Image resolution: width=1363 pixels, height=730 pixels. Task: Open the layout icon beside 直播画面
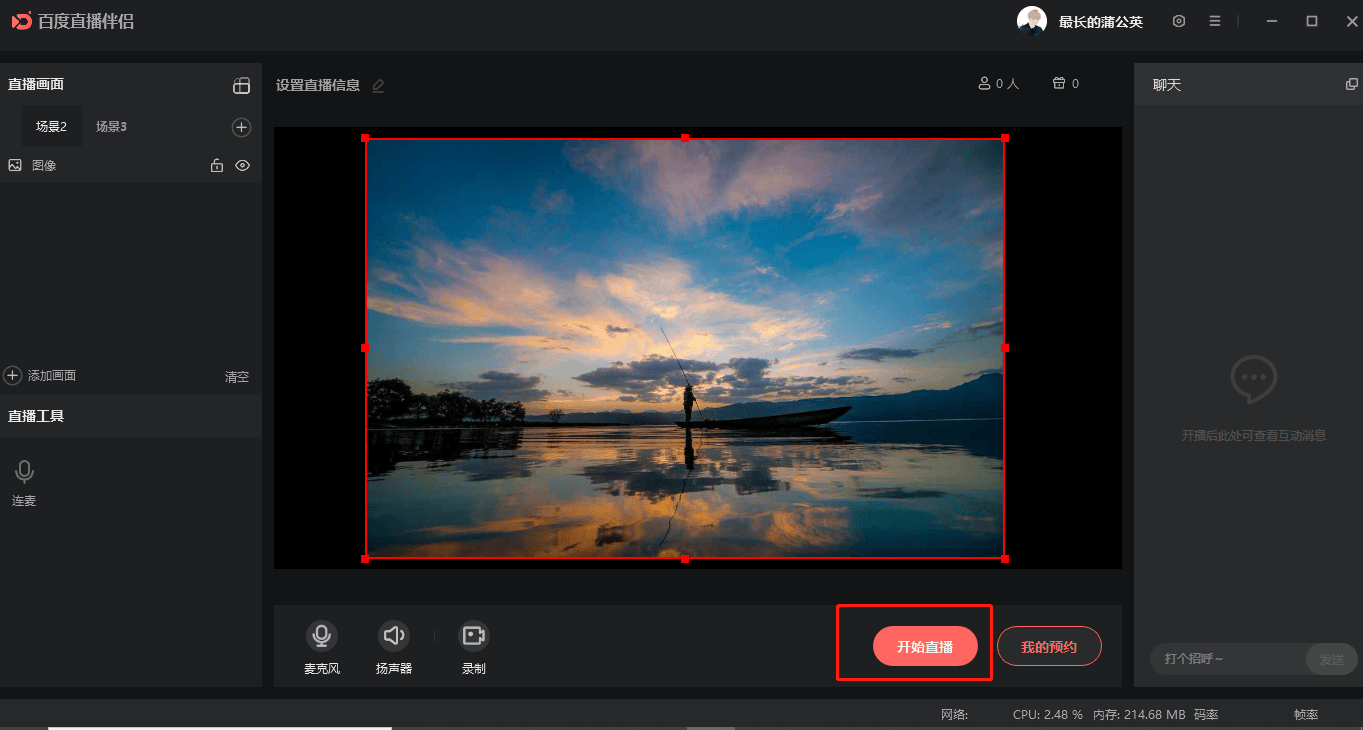(241, 85)
